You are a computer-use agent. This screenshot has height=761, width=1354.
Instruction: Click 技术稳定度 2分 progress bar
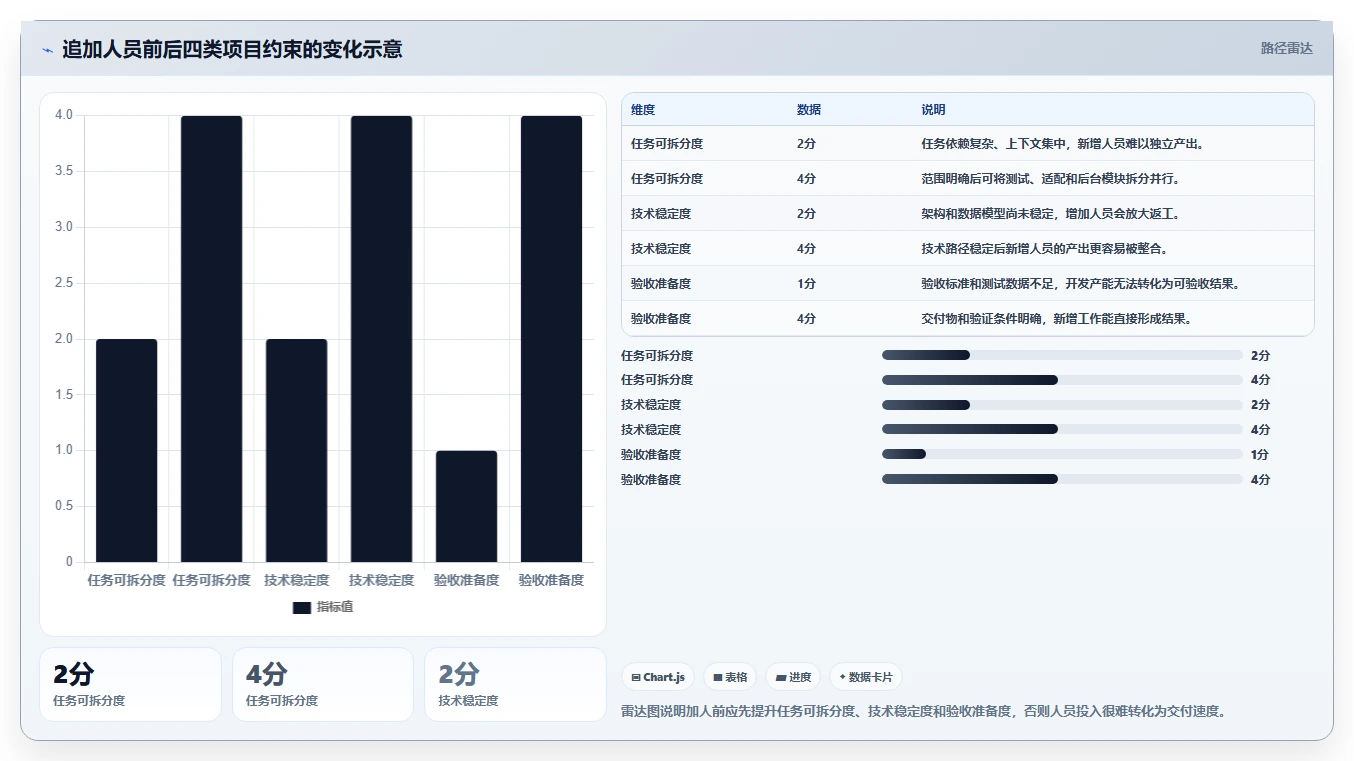click(x=1062, y=405)
